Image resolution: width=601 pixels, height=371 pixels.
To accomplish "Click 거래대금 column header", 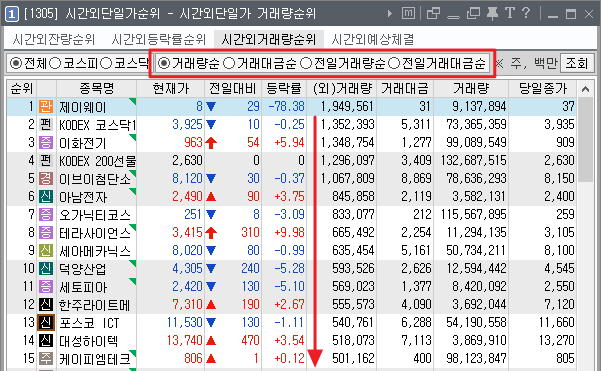I will (x=405, y=89).
